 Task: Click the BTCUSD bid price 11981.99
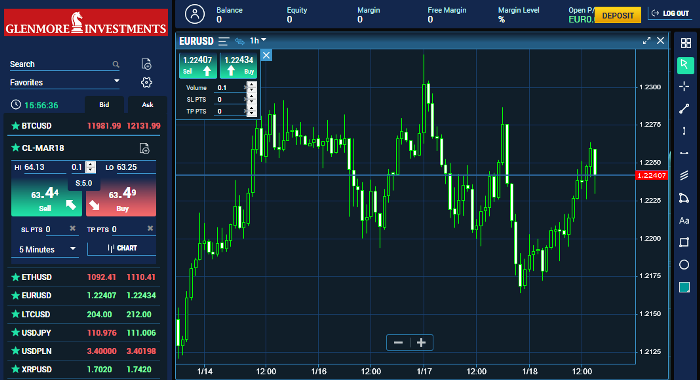(x=104, y=126)
